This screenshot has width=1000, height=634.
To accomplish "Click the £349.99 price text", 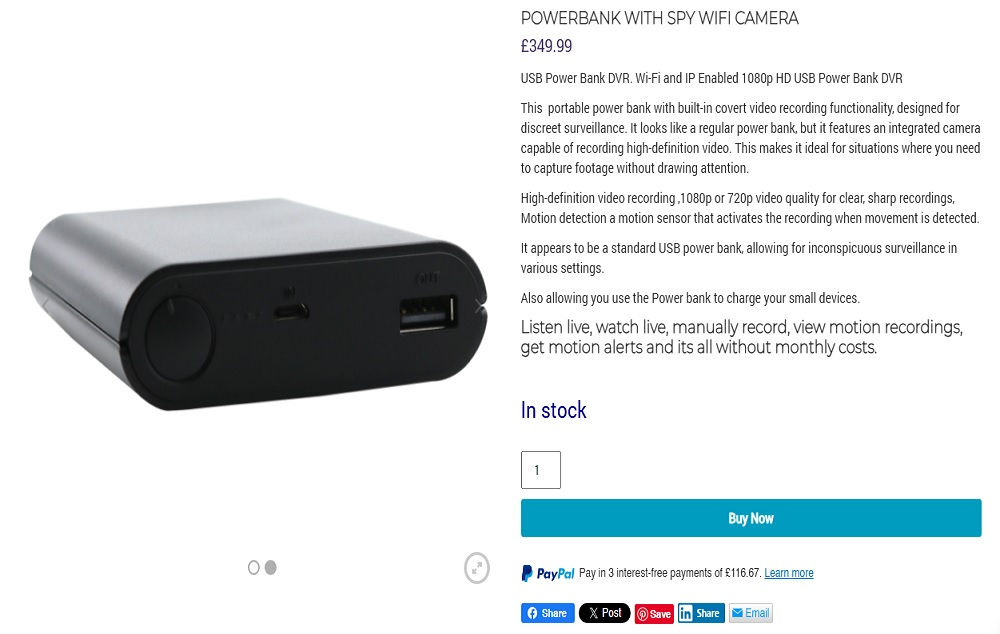I will (x=547, y=46).
